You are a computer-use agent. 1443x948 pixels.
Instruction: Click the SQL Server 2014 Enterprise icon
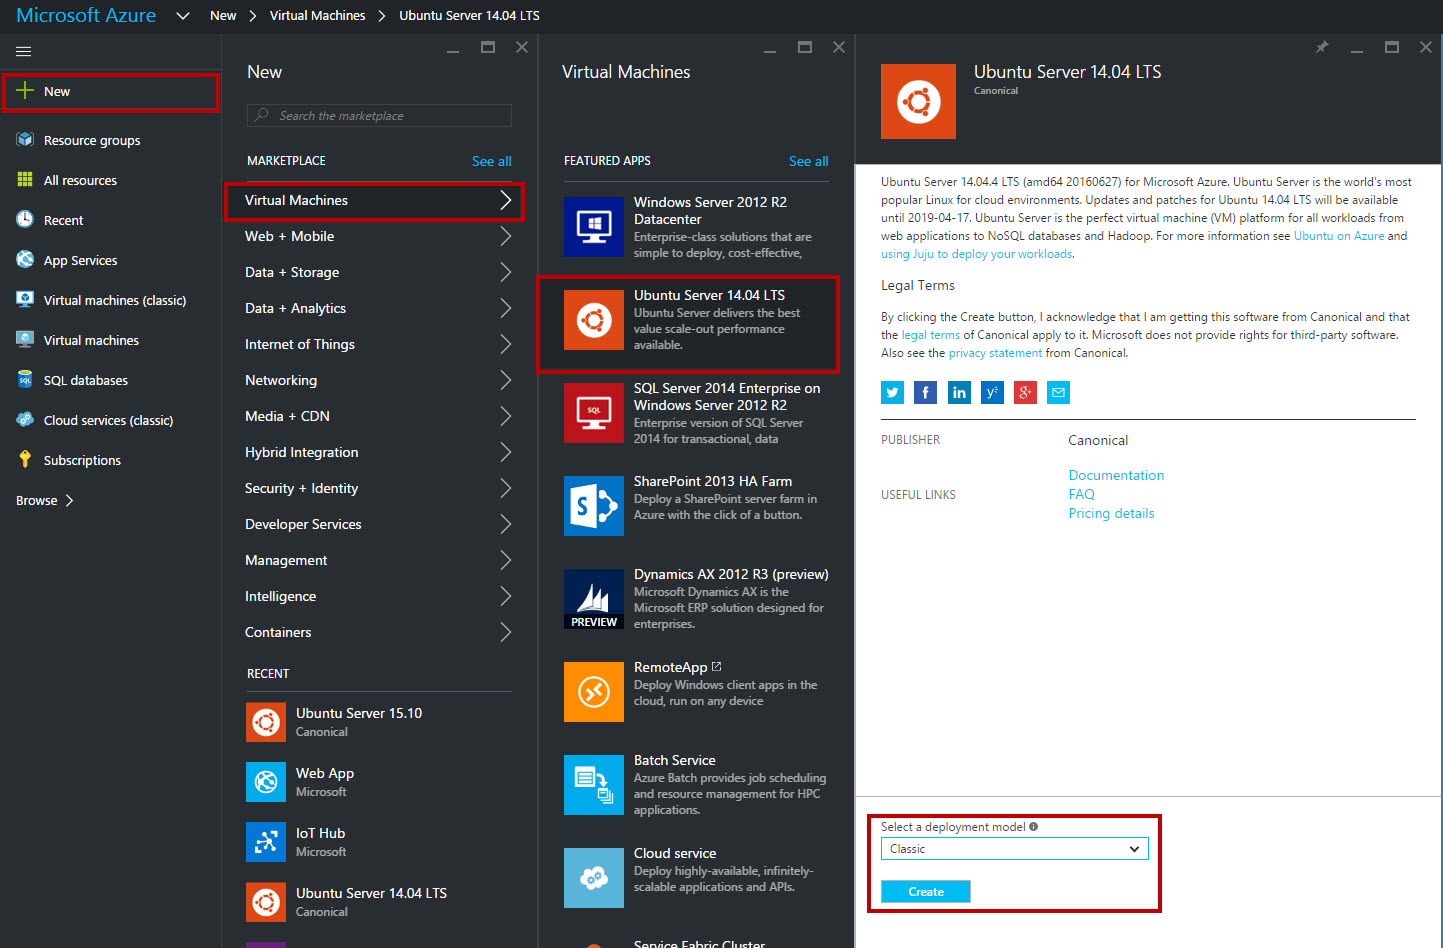point(594,413)
